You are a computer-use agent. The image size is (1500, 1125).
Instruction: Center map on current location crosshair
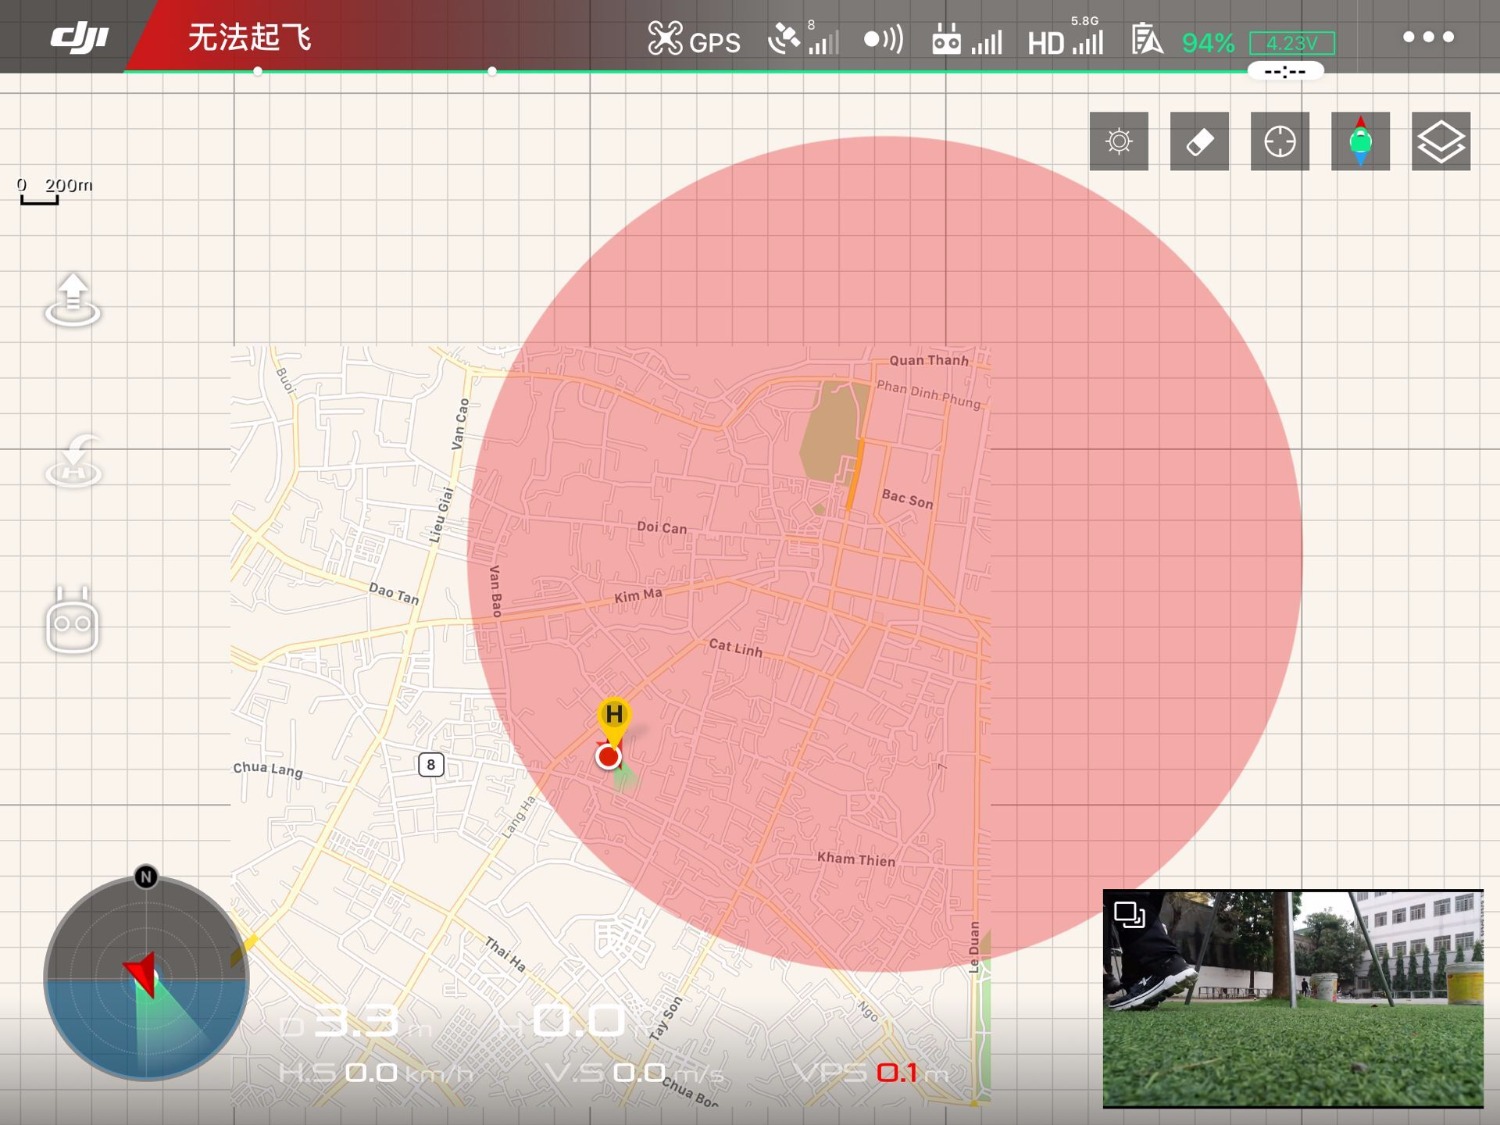[x=1280, y=141]
